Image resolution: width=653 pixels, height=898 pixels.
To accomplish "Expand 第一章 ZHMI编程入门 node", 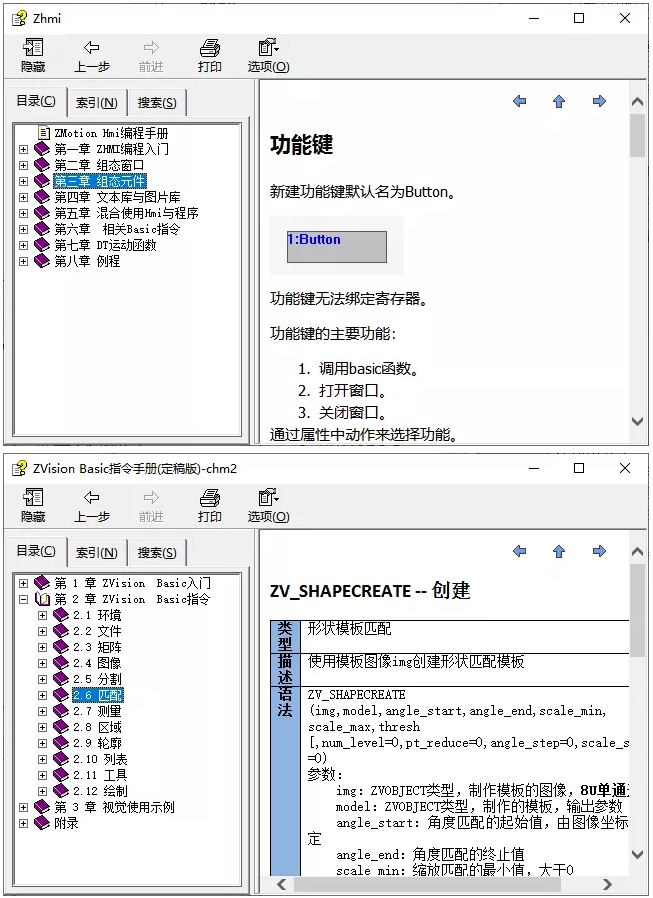I will (x=23, y=149).
